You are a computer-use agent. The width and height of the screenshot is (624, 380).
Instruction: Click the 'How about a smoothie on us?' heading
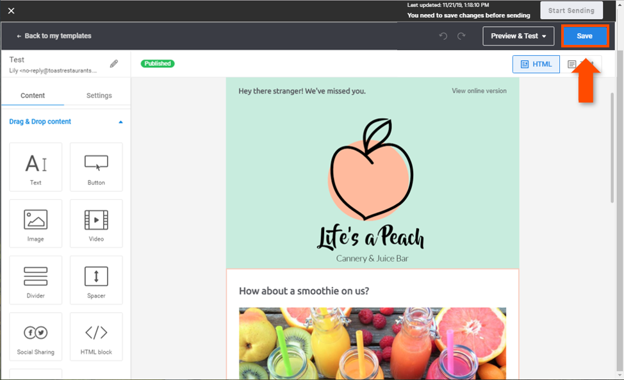(304, 291)
